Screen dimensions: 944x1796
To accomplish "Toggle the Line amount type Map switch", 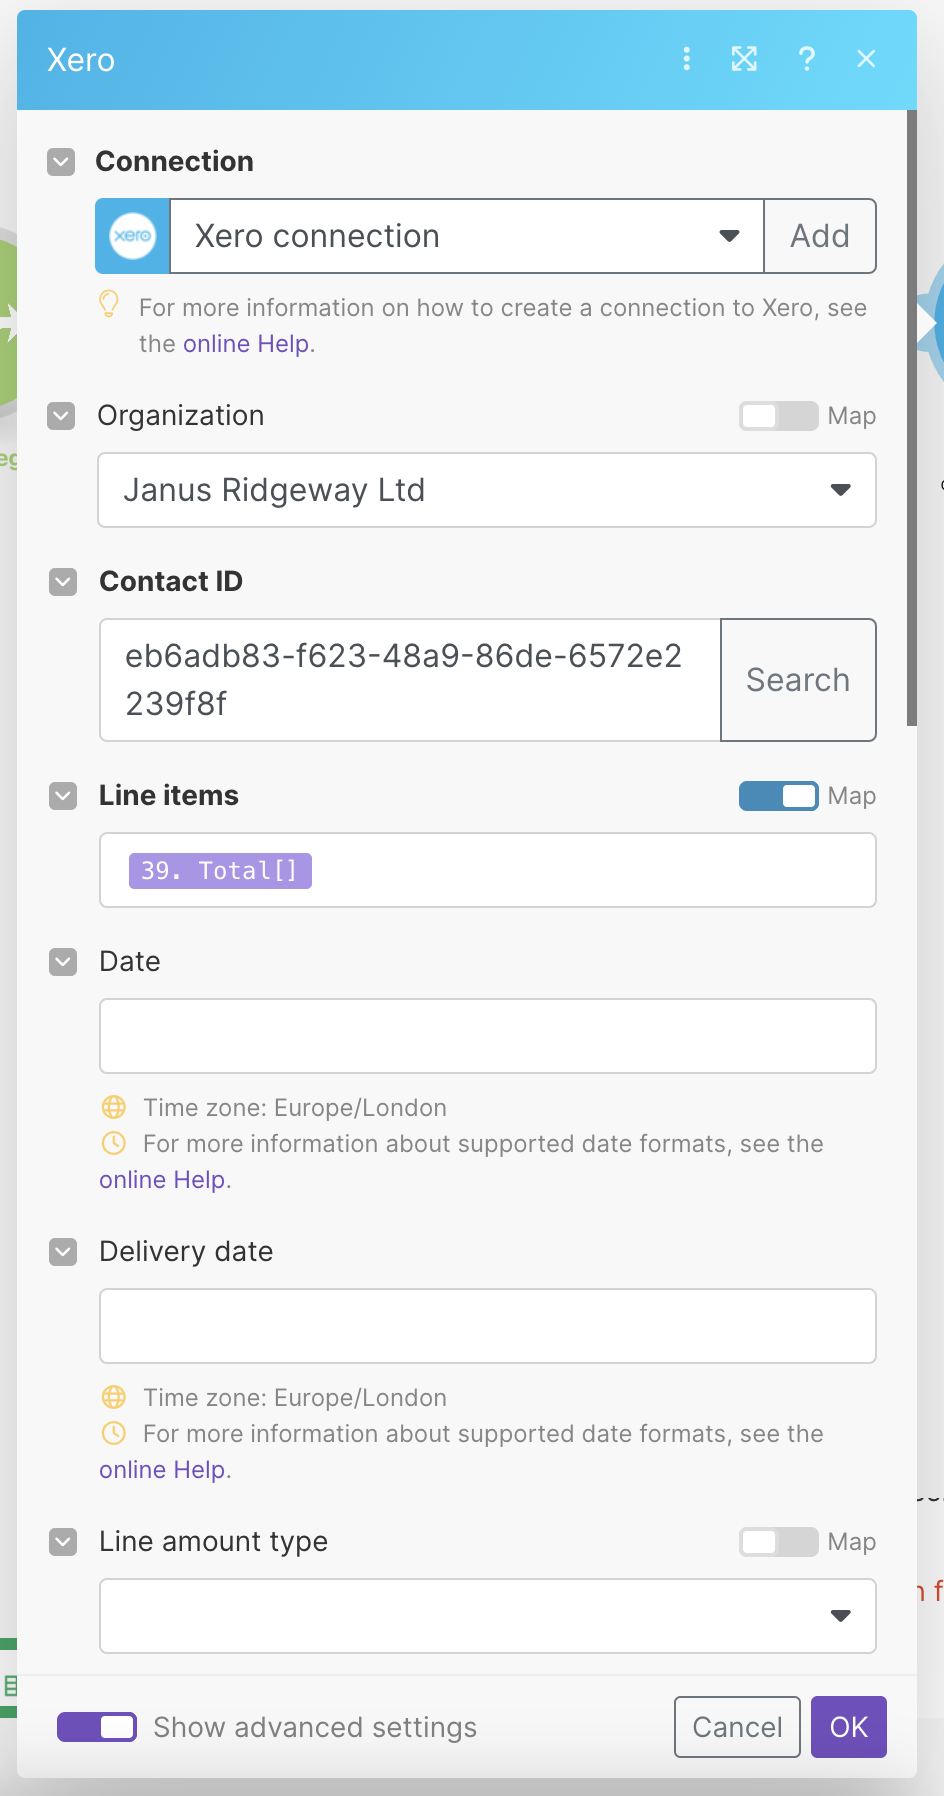I will (778, 1542).
